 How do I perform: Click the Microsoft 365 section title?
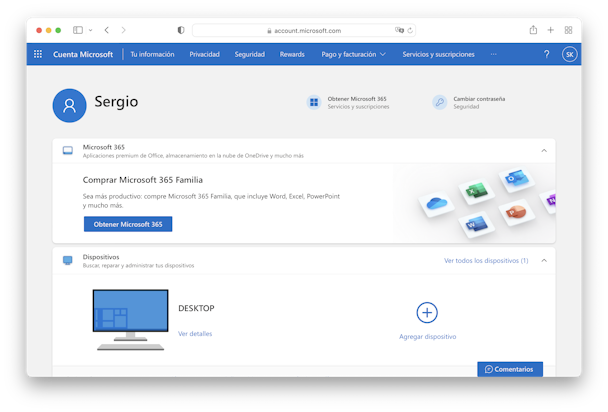[x=104, y=147]
